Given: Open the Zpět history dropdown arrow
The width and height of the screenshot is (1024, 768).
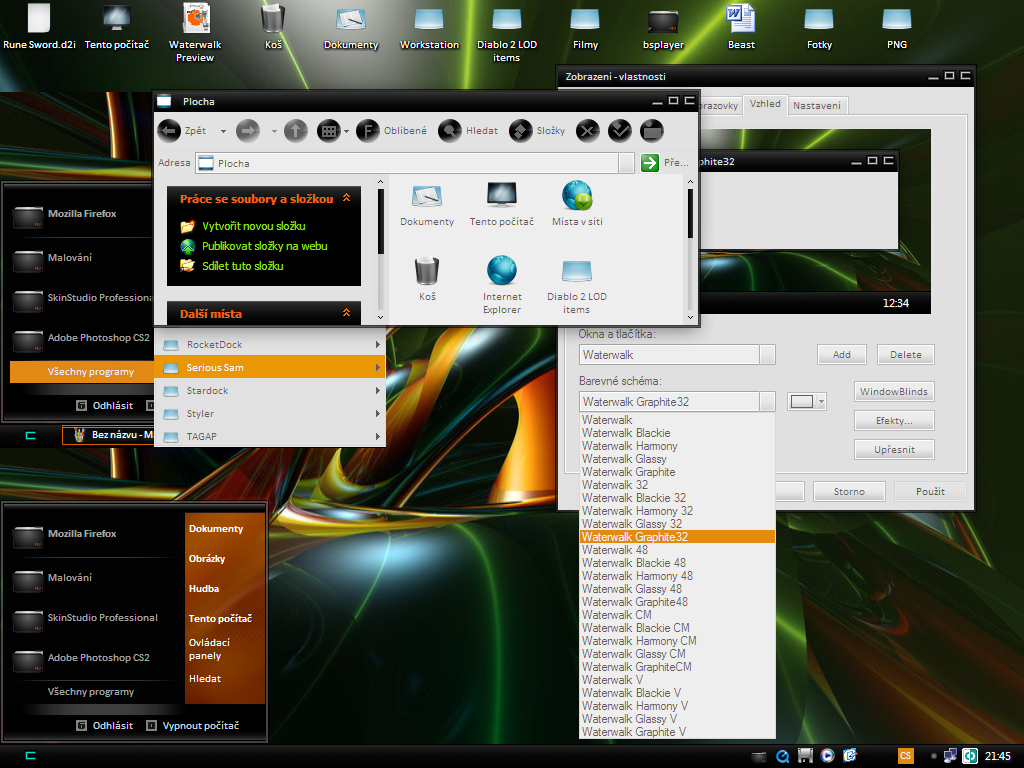Looking at the screenshot, I should click(x=223, y=131).
